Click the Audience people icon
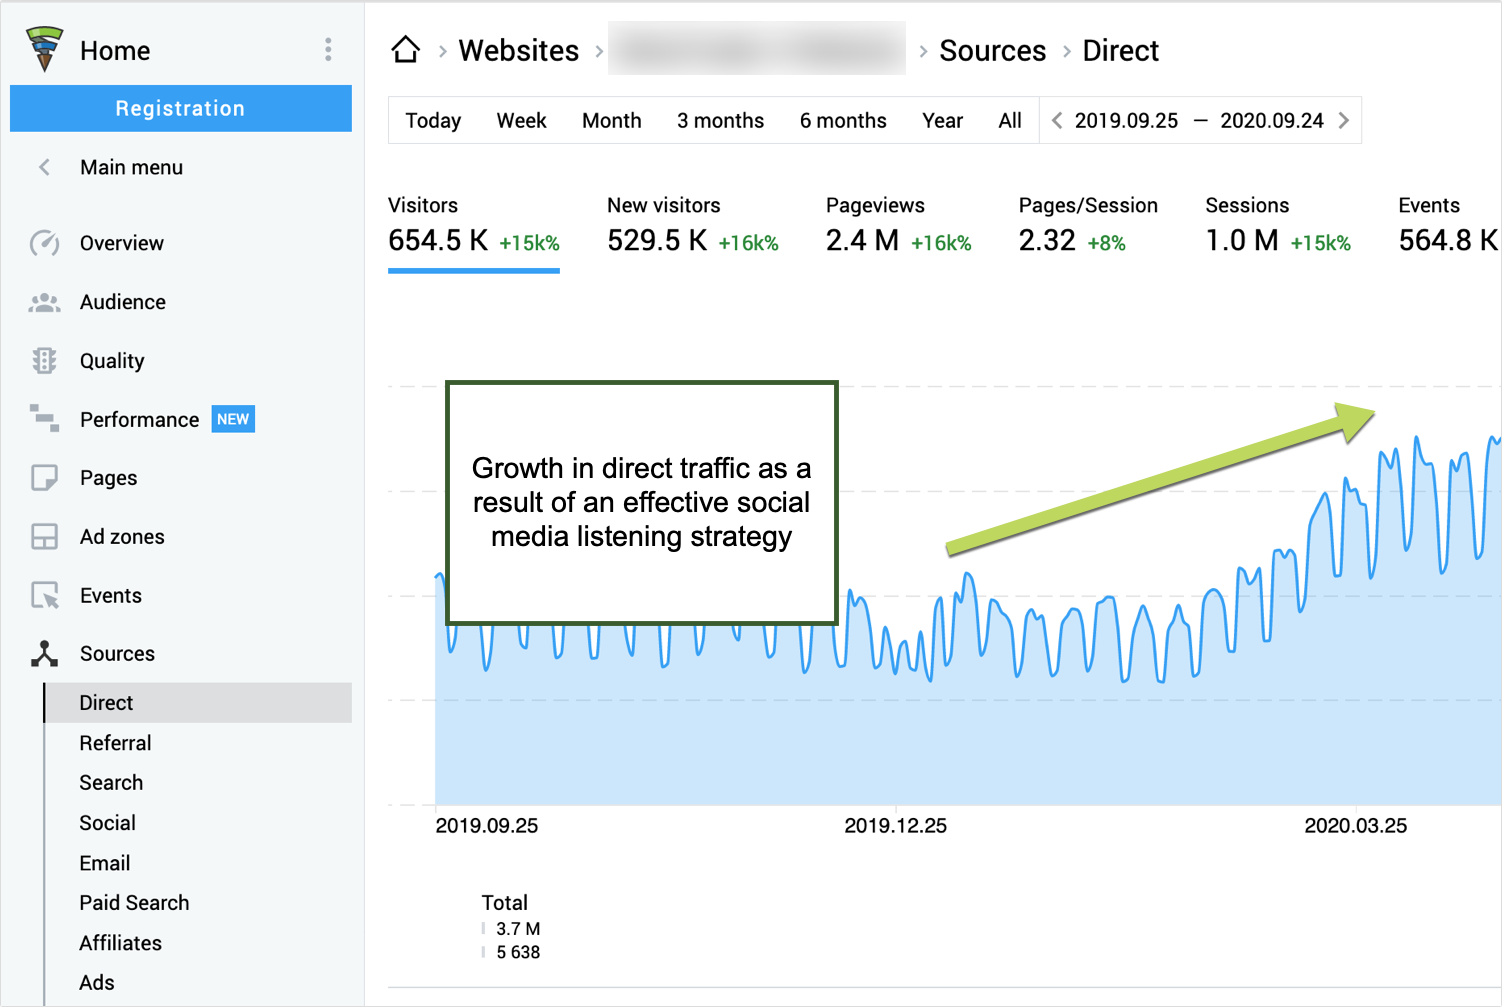Image resolution: width=1502 pixels, height=1007 pixels. pos(44,302)
